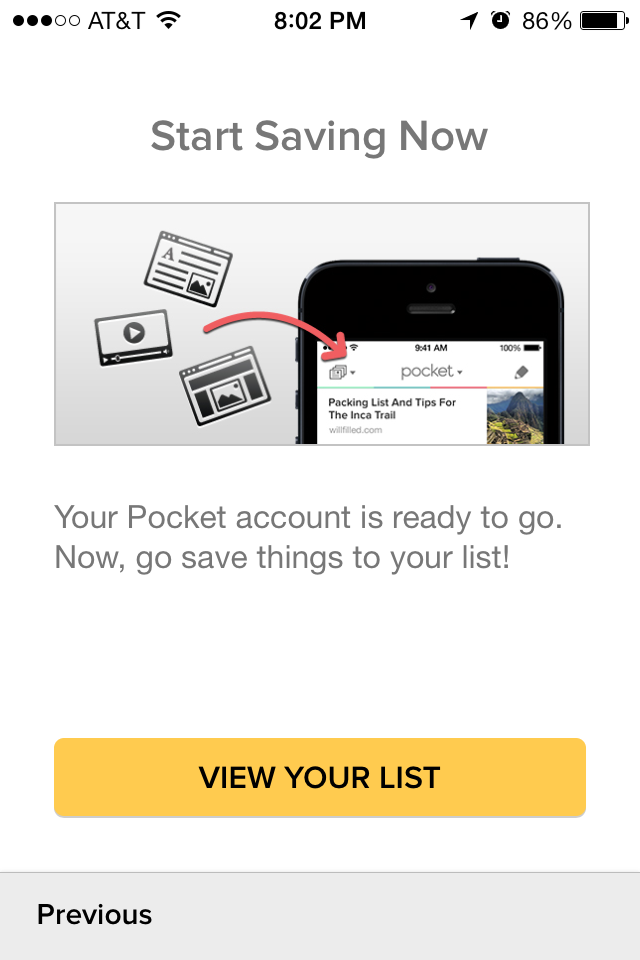Tap the phone mockup's front camera dot

tap(431, 287)
